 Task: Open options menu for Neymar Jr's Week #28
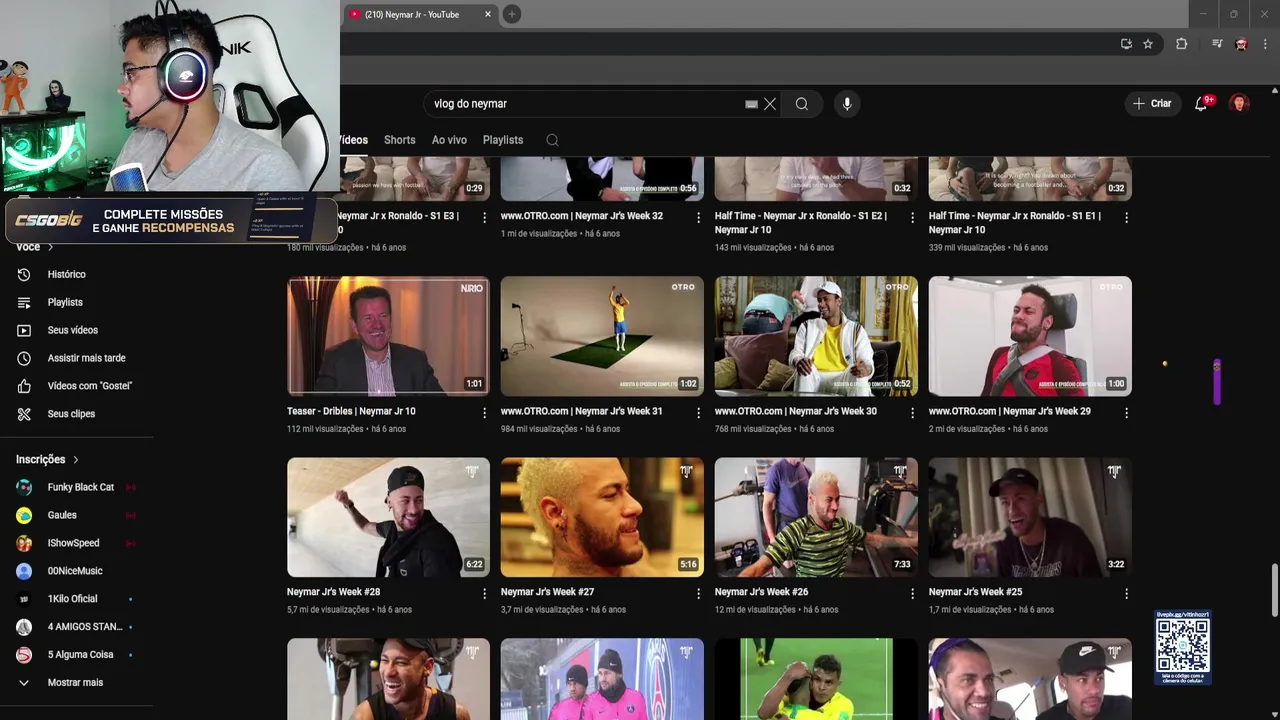(x=484, y=593)
